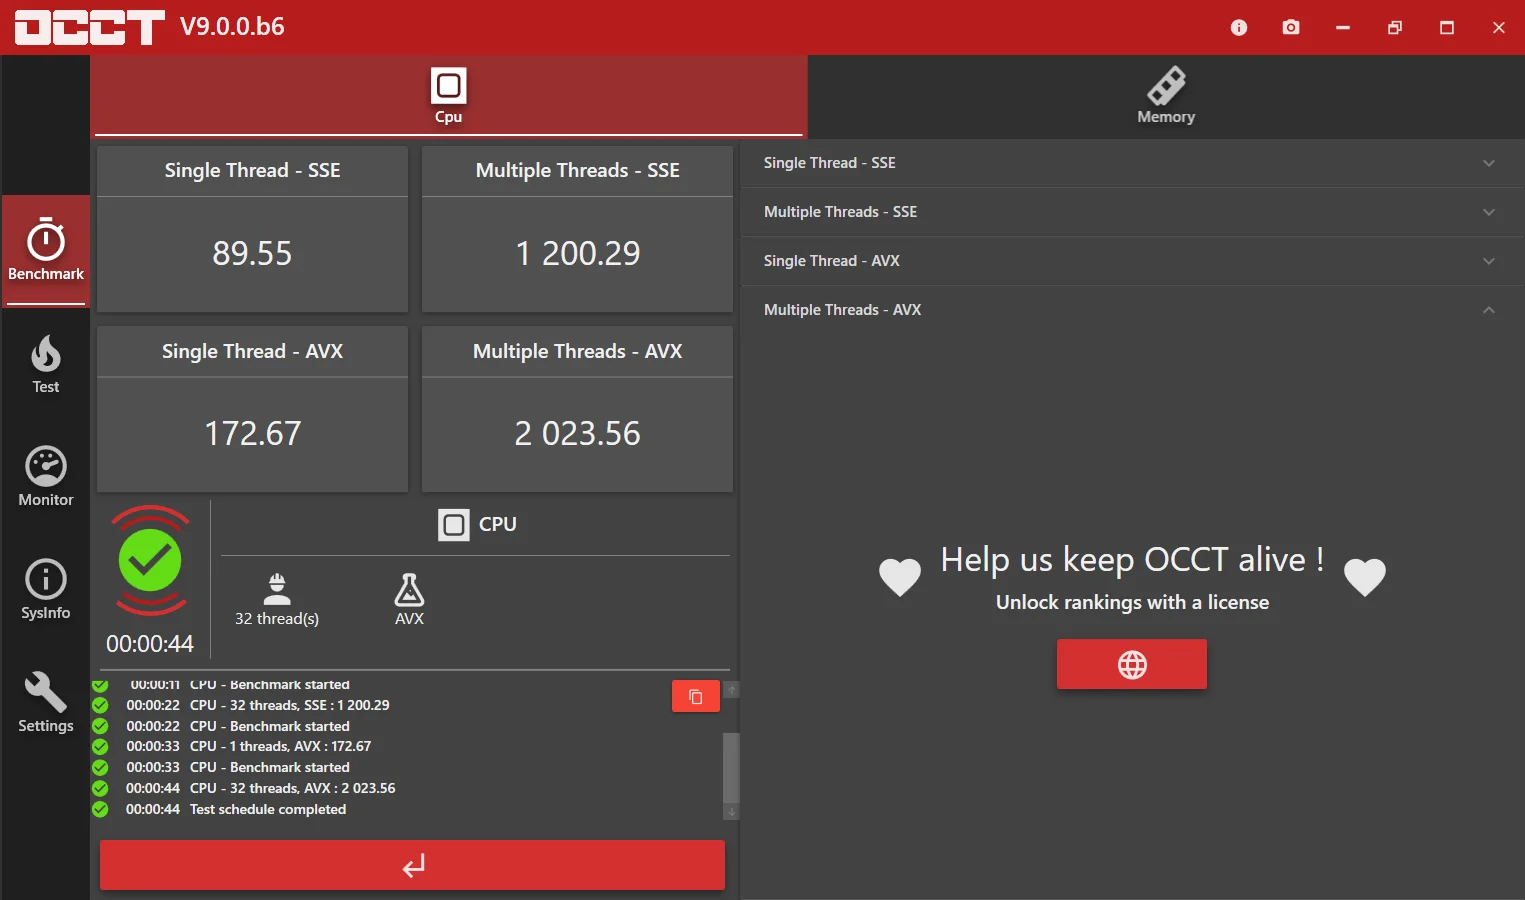Viewport: 1525px width, 900px height.
Task: Expand the Multiple Threads - SSE ranking
Action: coord(1132,212)
